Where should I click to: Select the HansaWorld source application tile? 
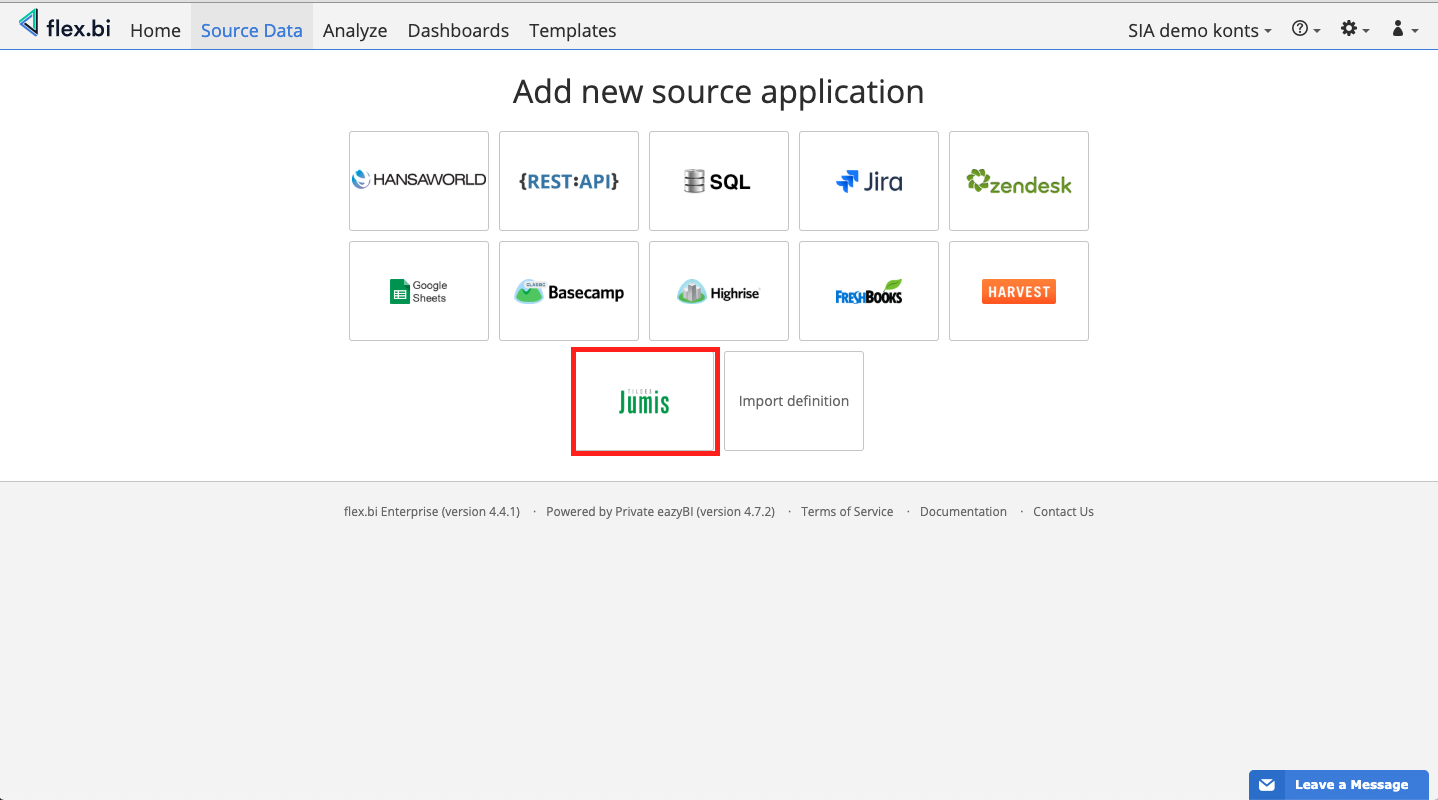pyautogui.click(x=418, y=181)
